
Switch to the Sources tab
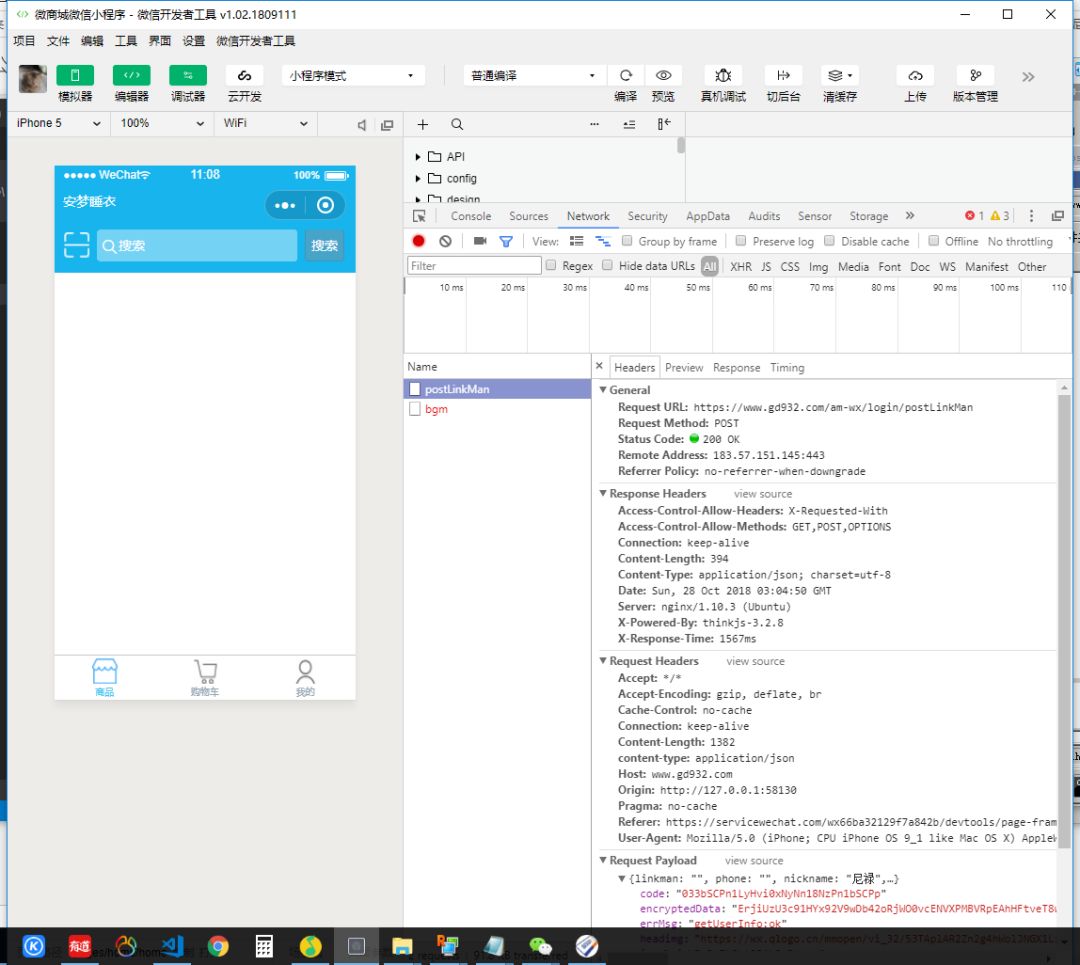point(529,216)
